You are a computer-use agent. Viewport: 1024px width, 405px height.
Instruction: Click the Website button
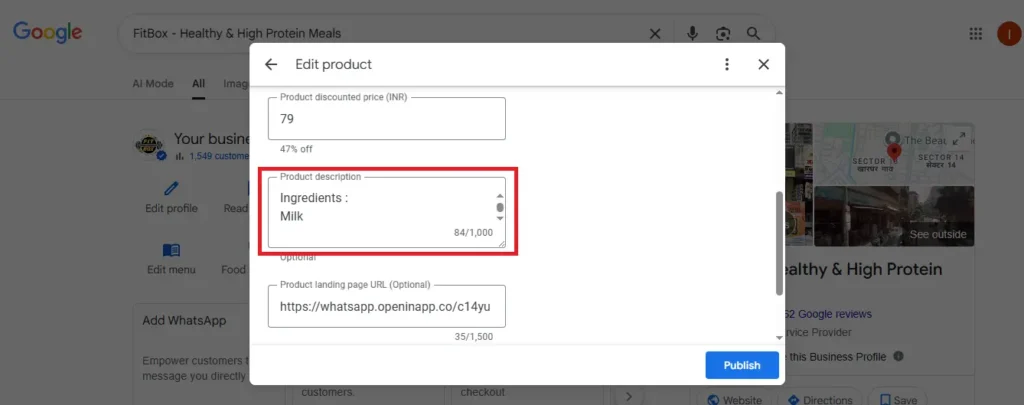coord(734,400)
